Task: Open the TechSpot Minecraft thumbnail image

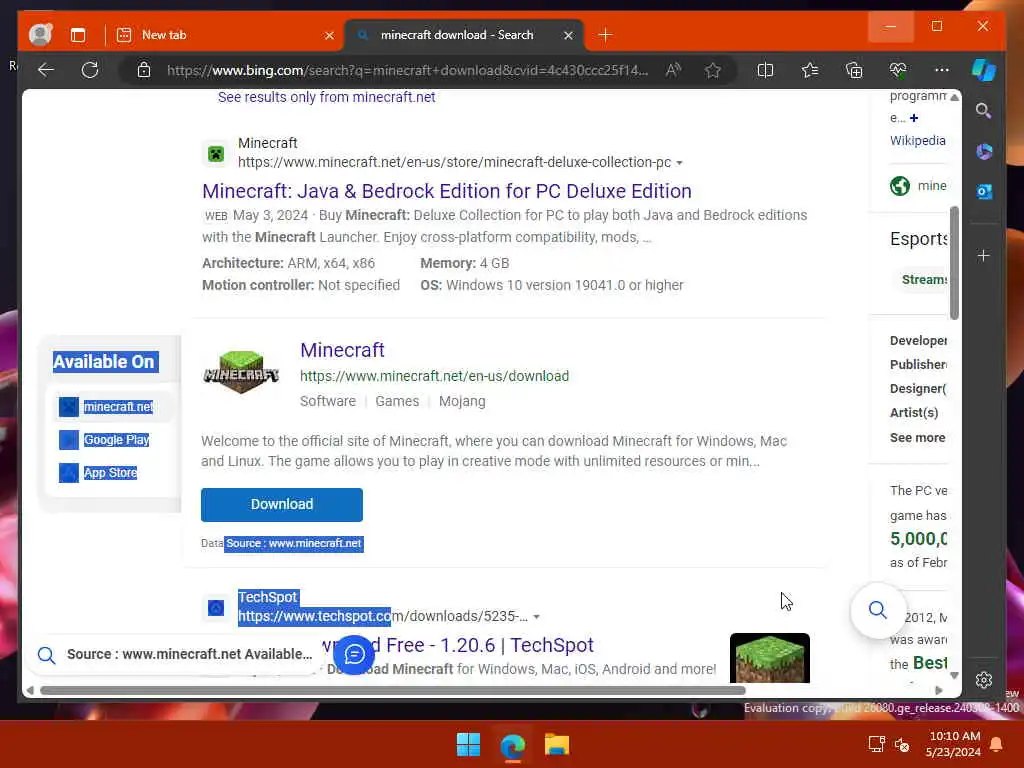Action: [x=769, y=658]
